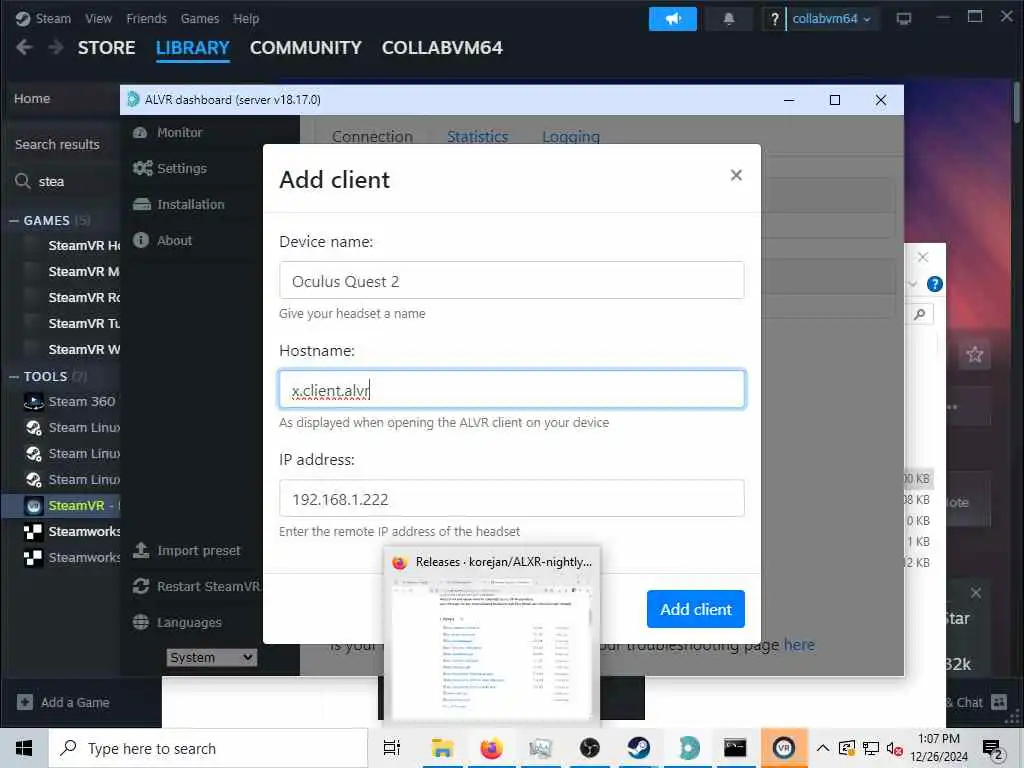Show hidden system tray icons
Image resolution: width=1024 pixels, height=768 pixels.
click(x=823, y=748)
